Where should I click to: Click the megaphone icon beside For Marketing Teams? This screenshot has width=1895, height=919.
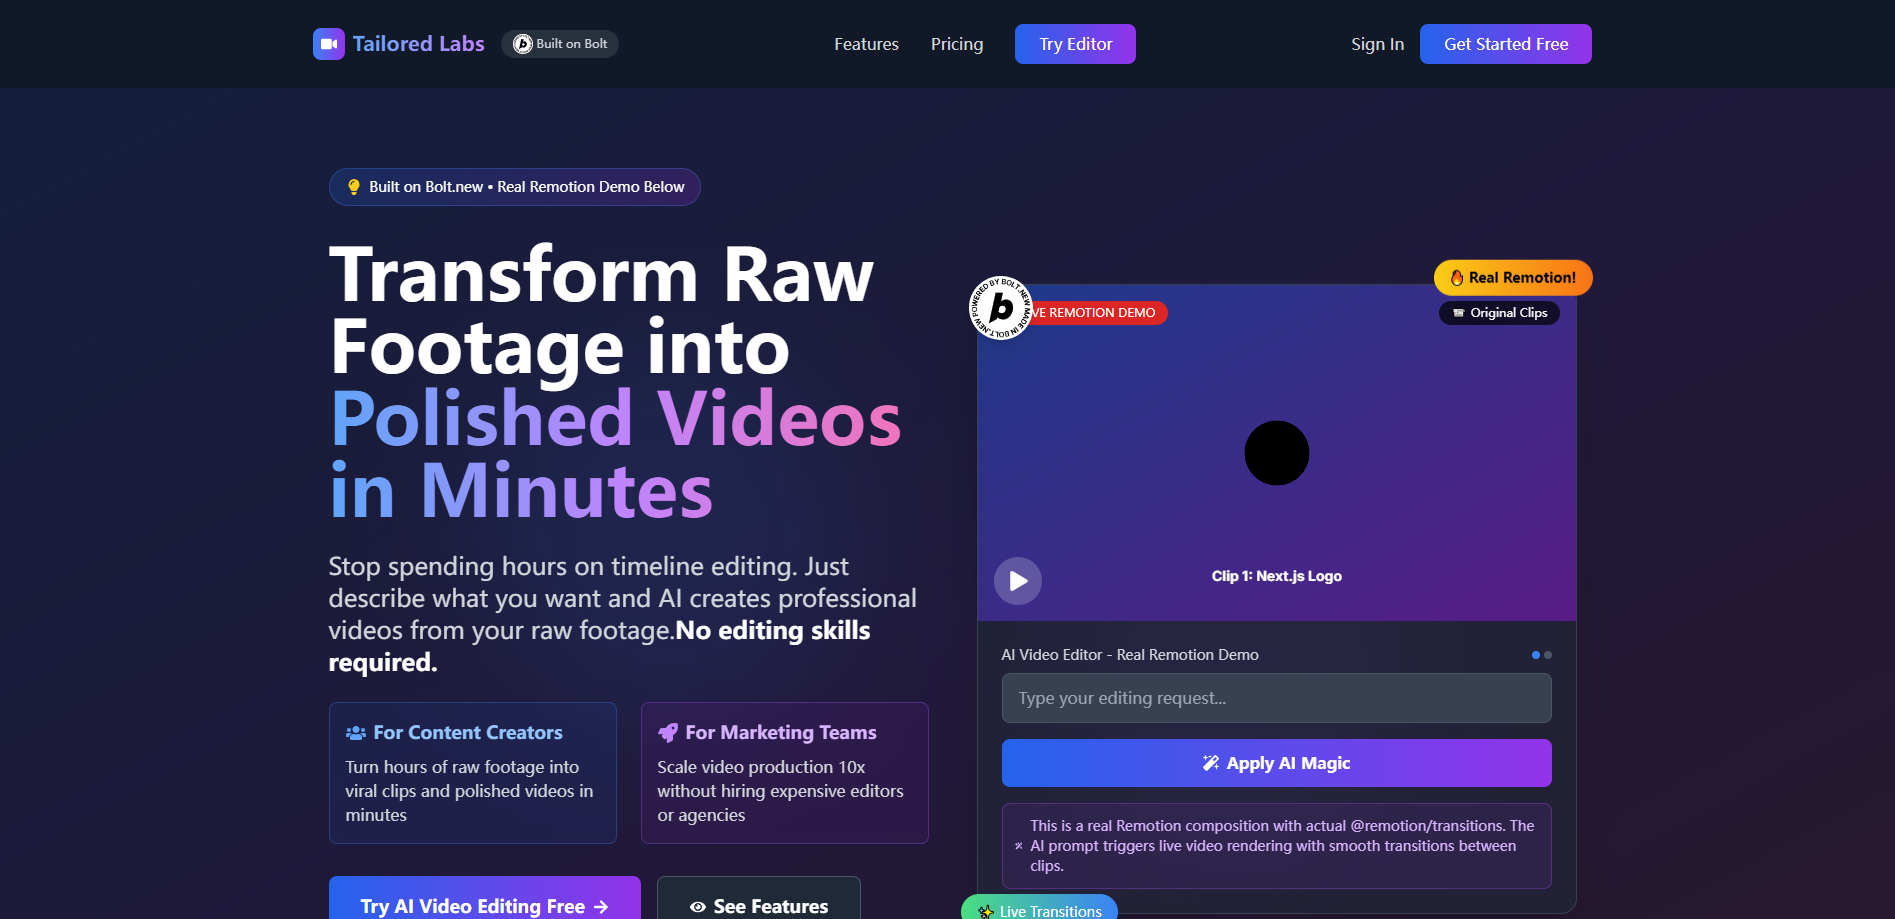coord(668,732)
